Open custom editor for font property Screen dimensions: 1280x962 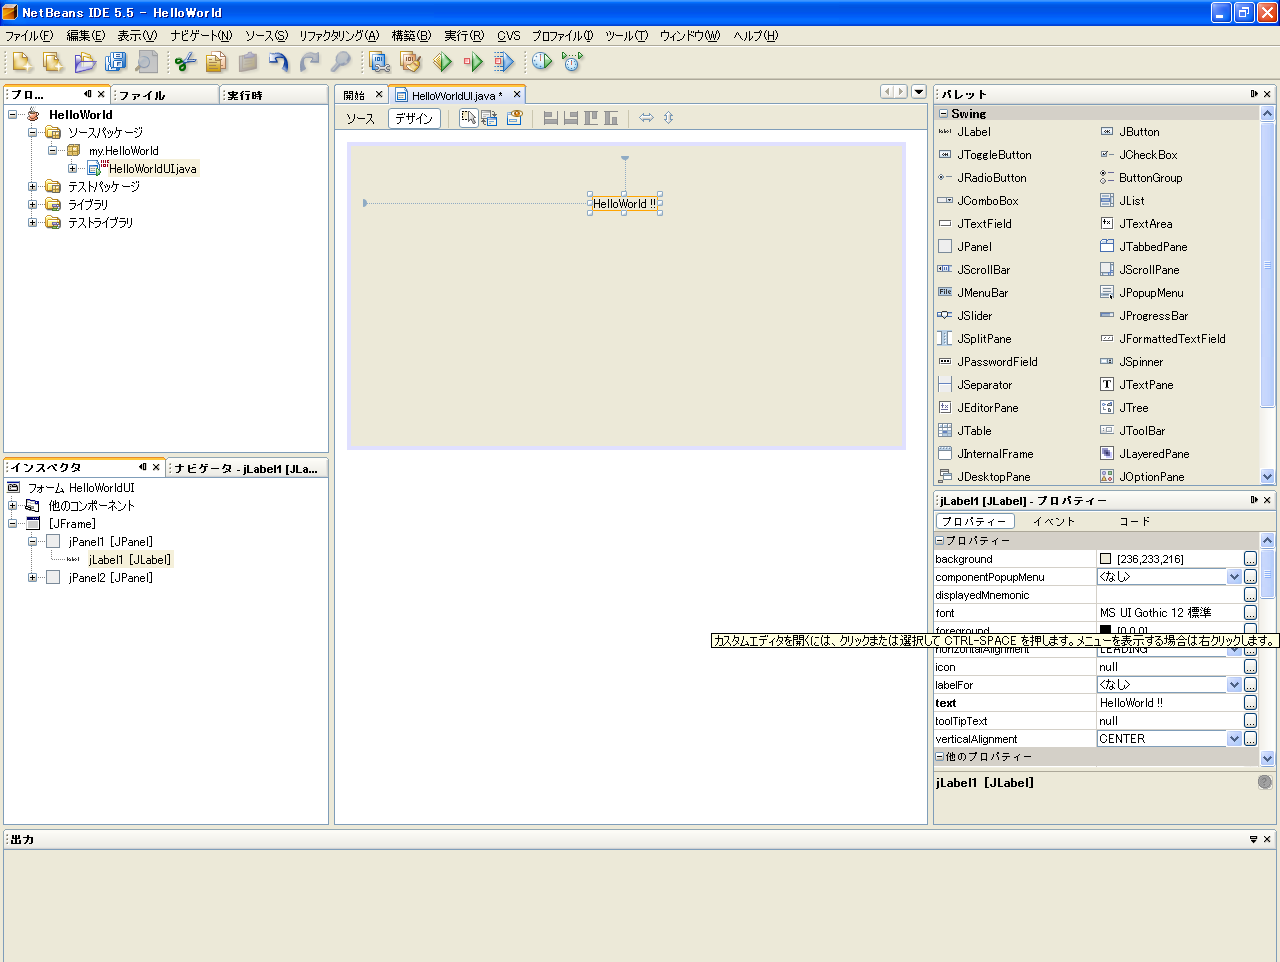click(1250, 613)
